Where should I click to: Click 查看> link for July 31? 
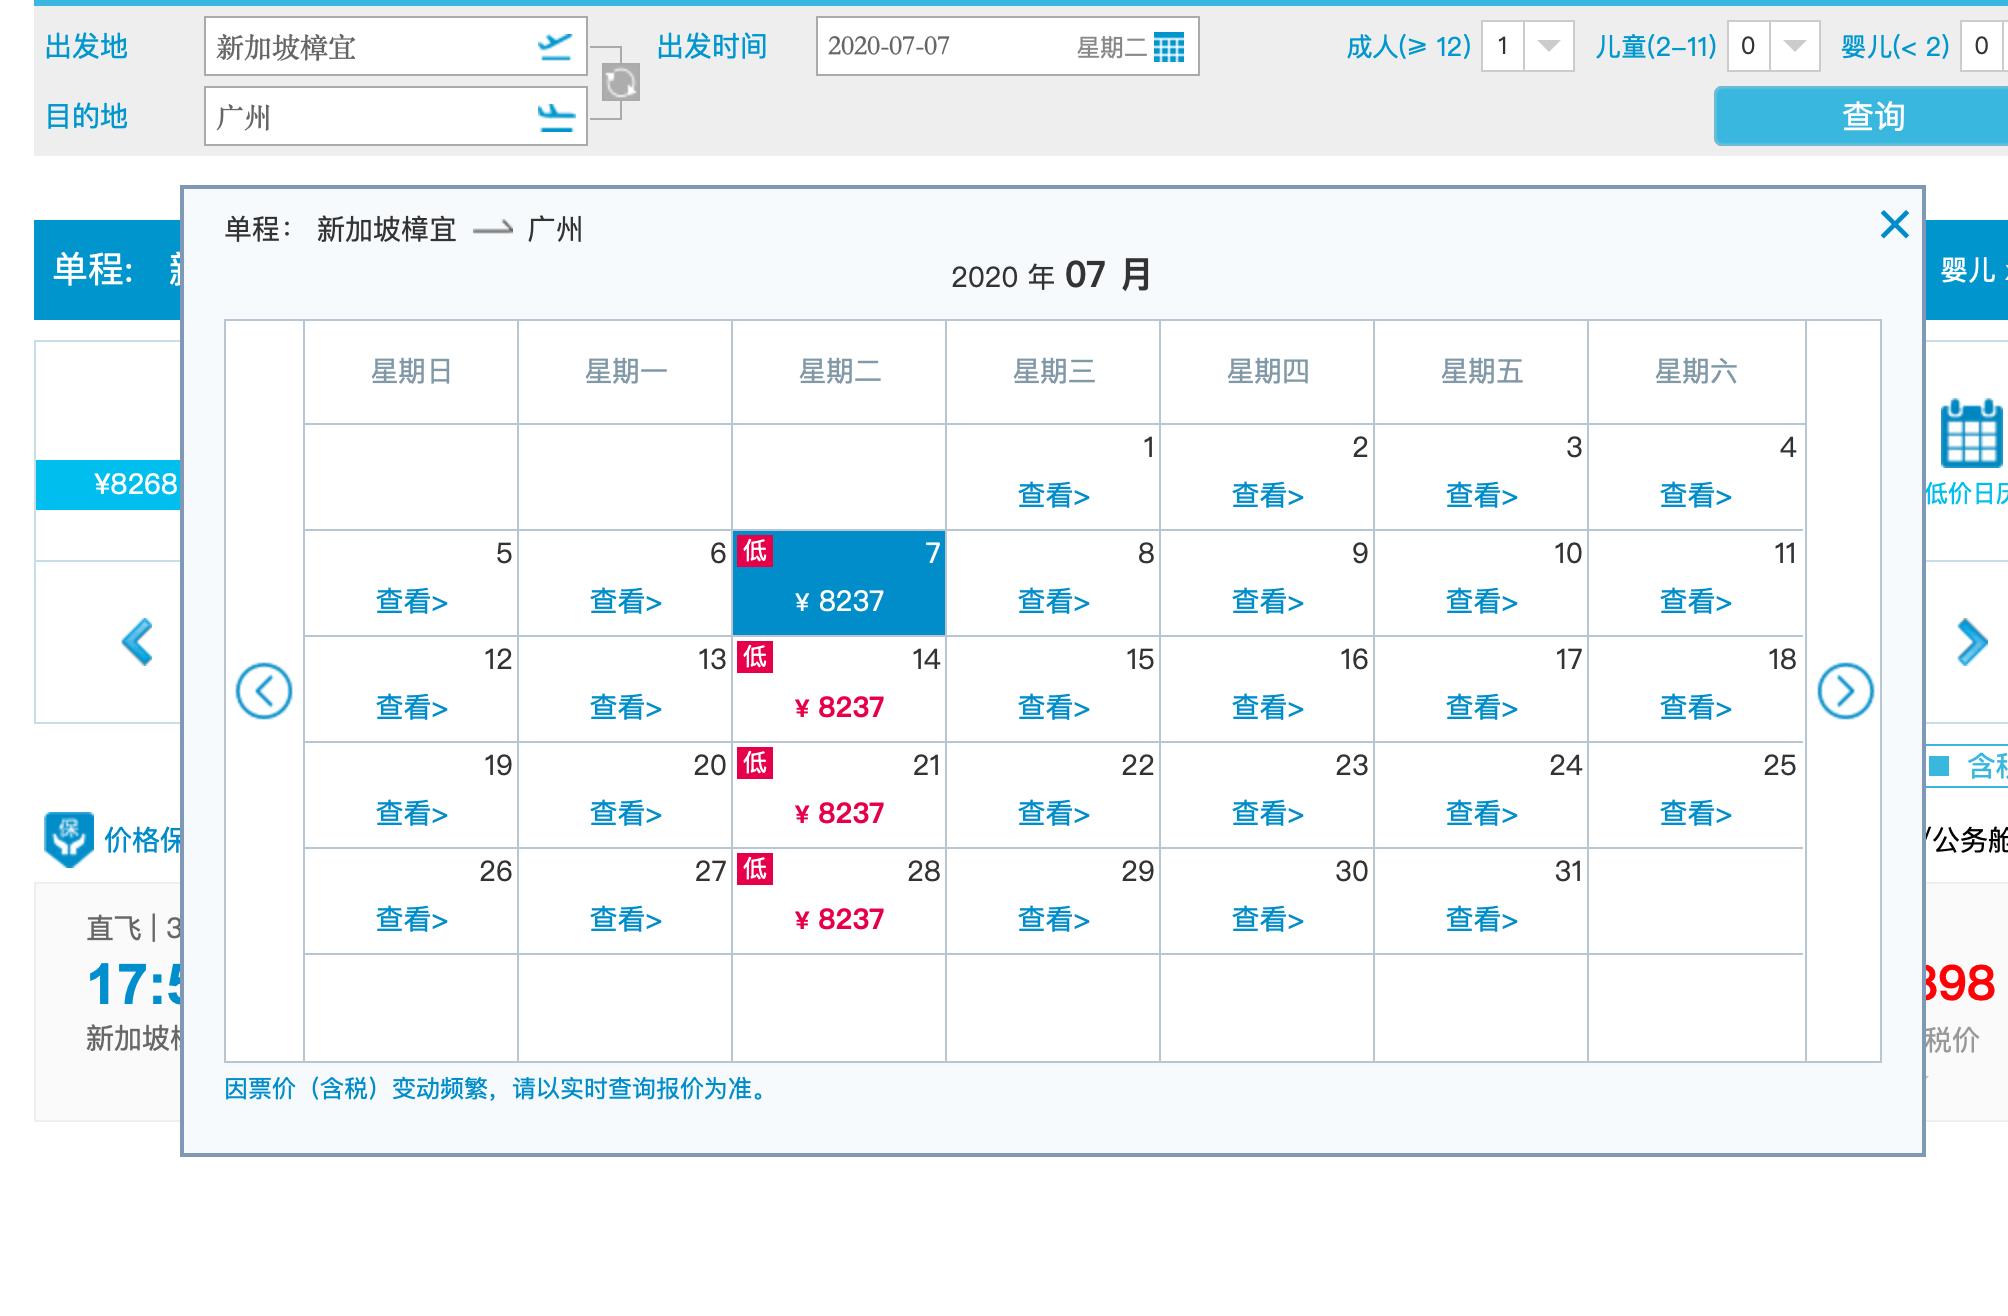point(1481,919)
